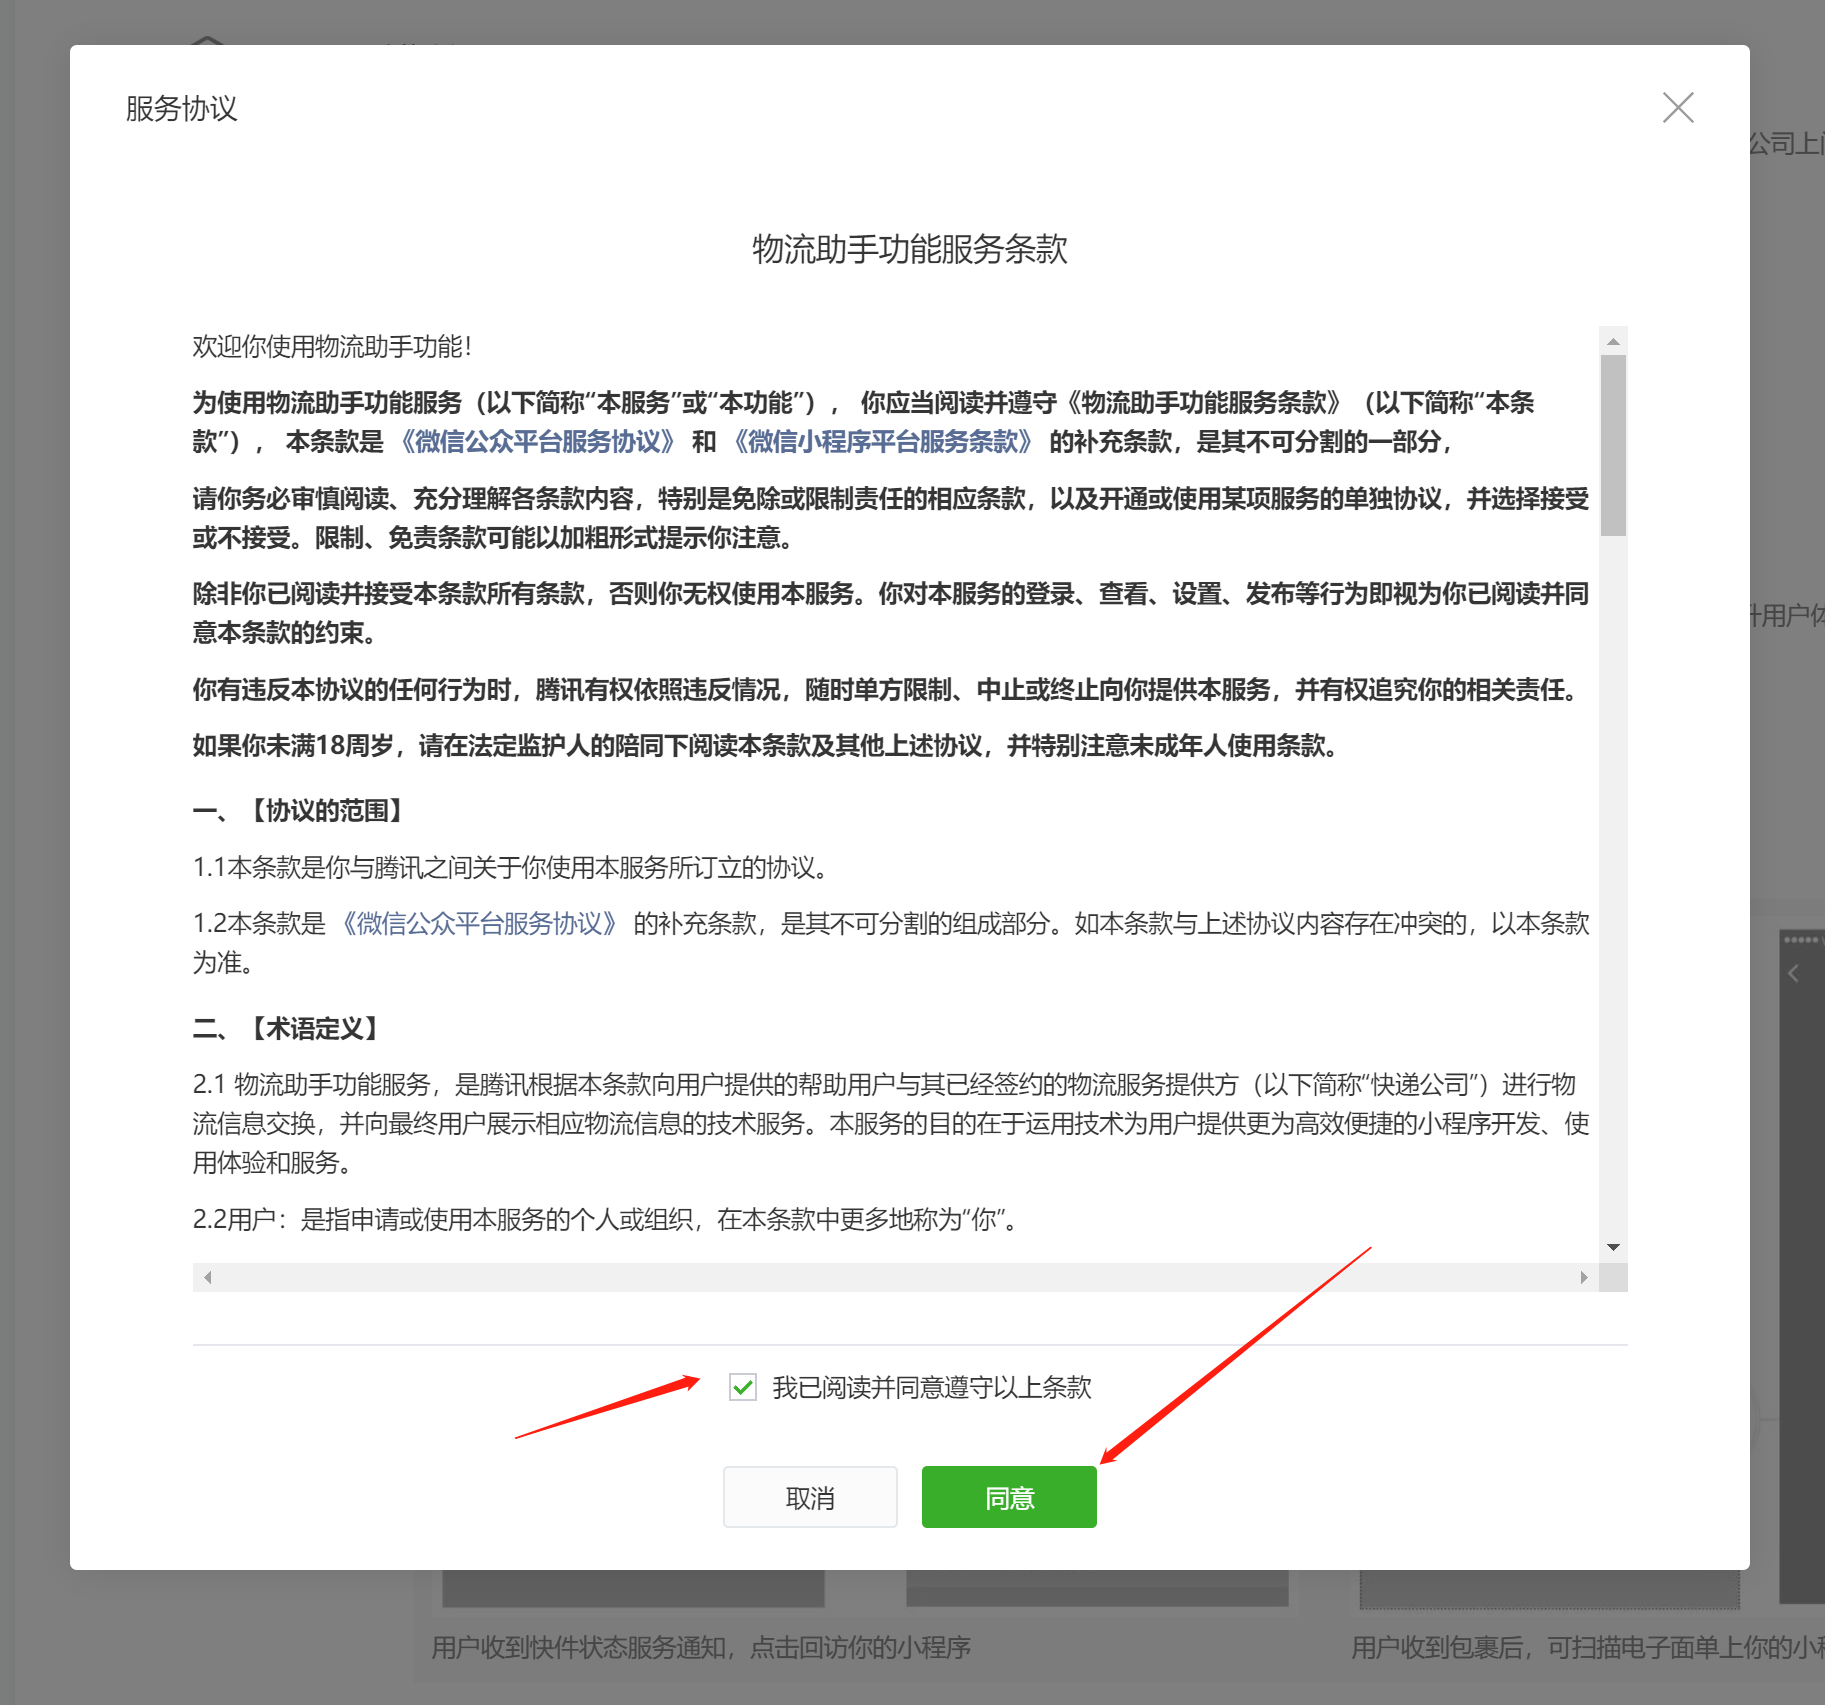
Task: Close the 服务协议 dialog with the X icon
Action: tap(1678, 107)
